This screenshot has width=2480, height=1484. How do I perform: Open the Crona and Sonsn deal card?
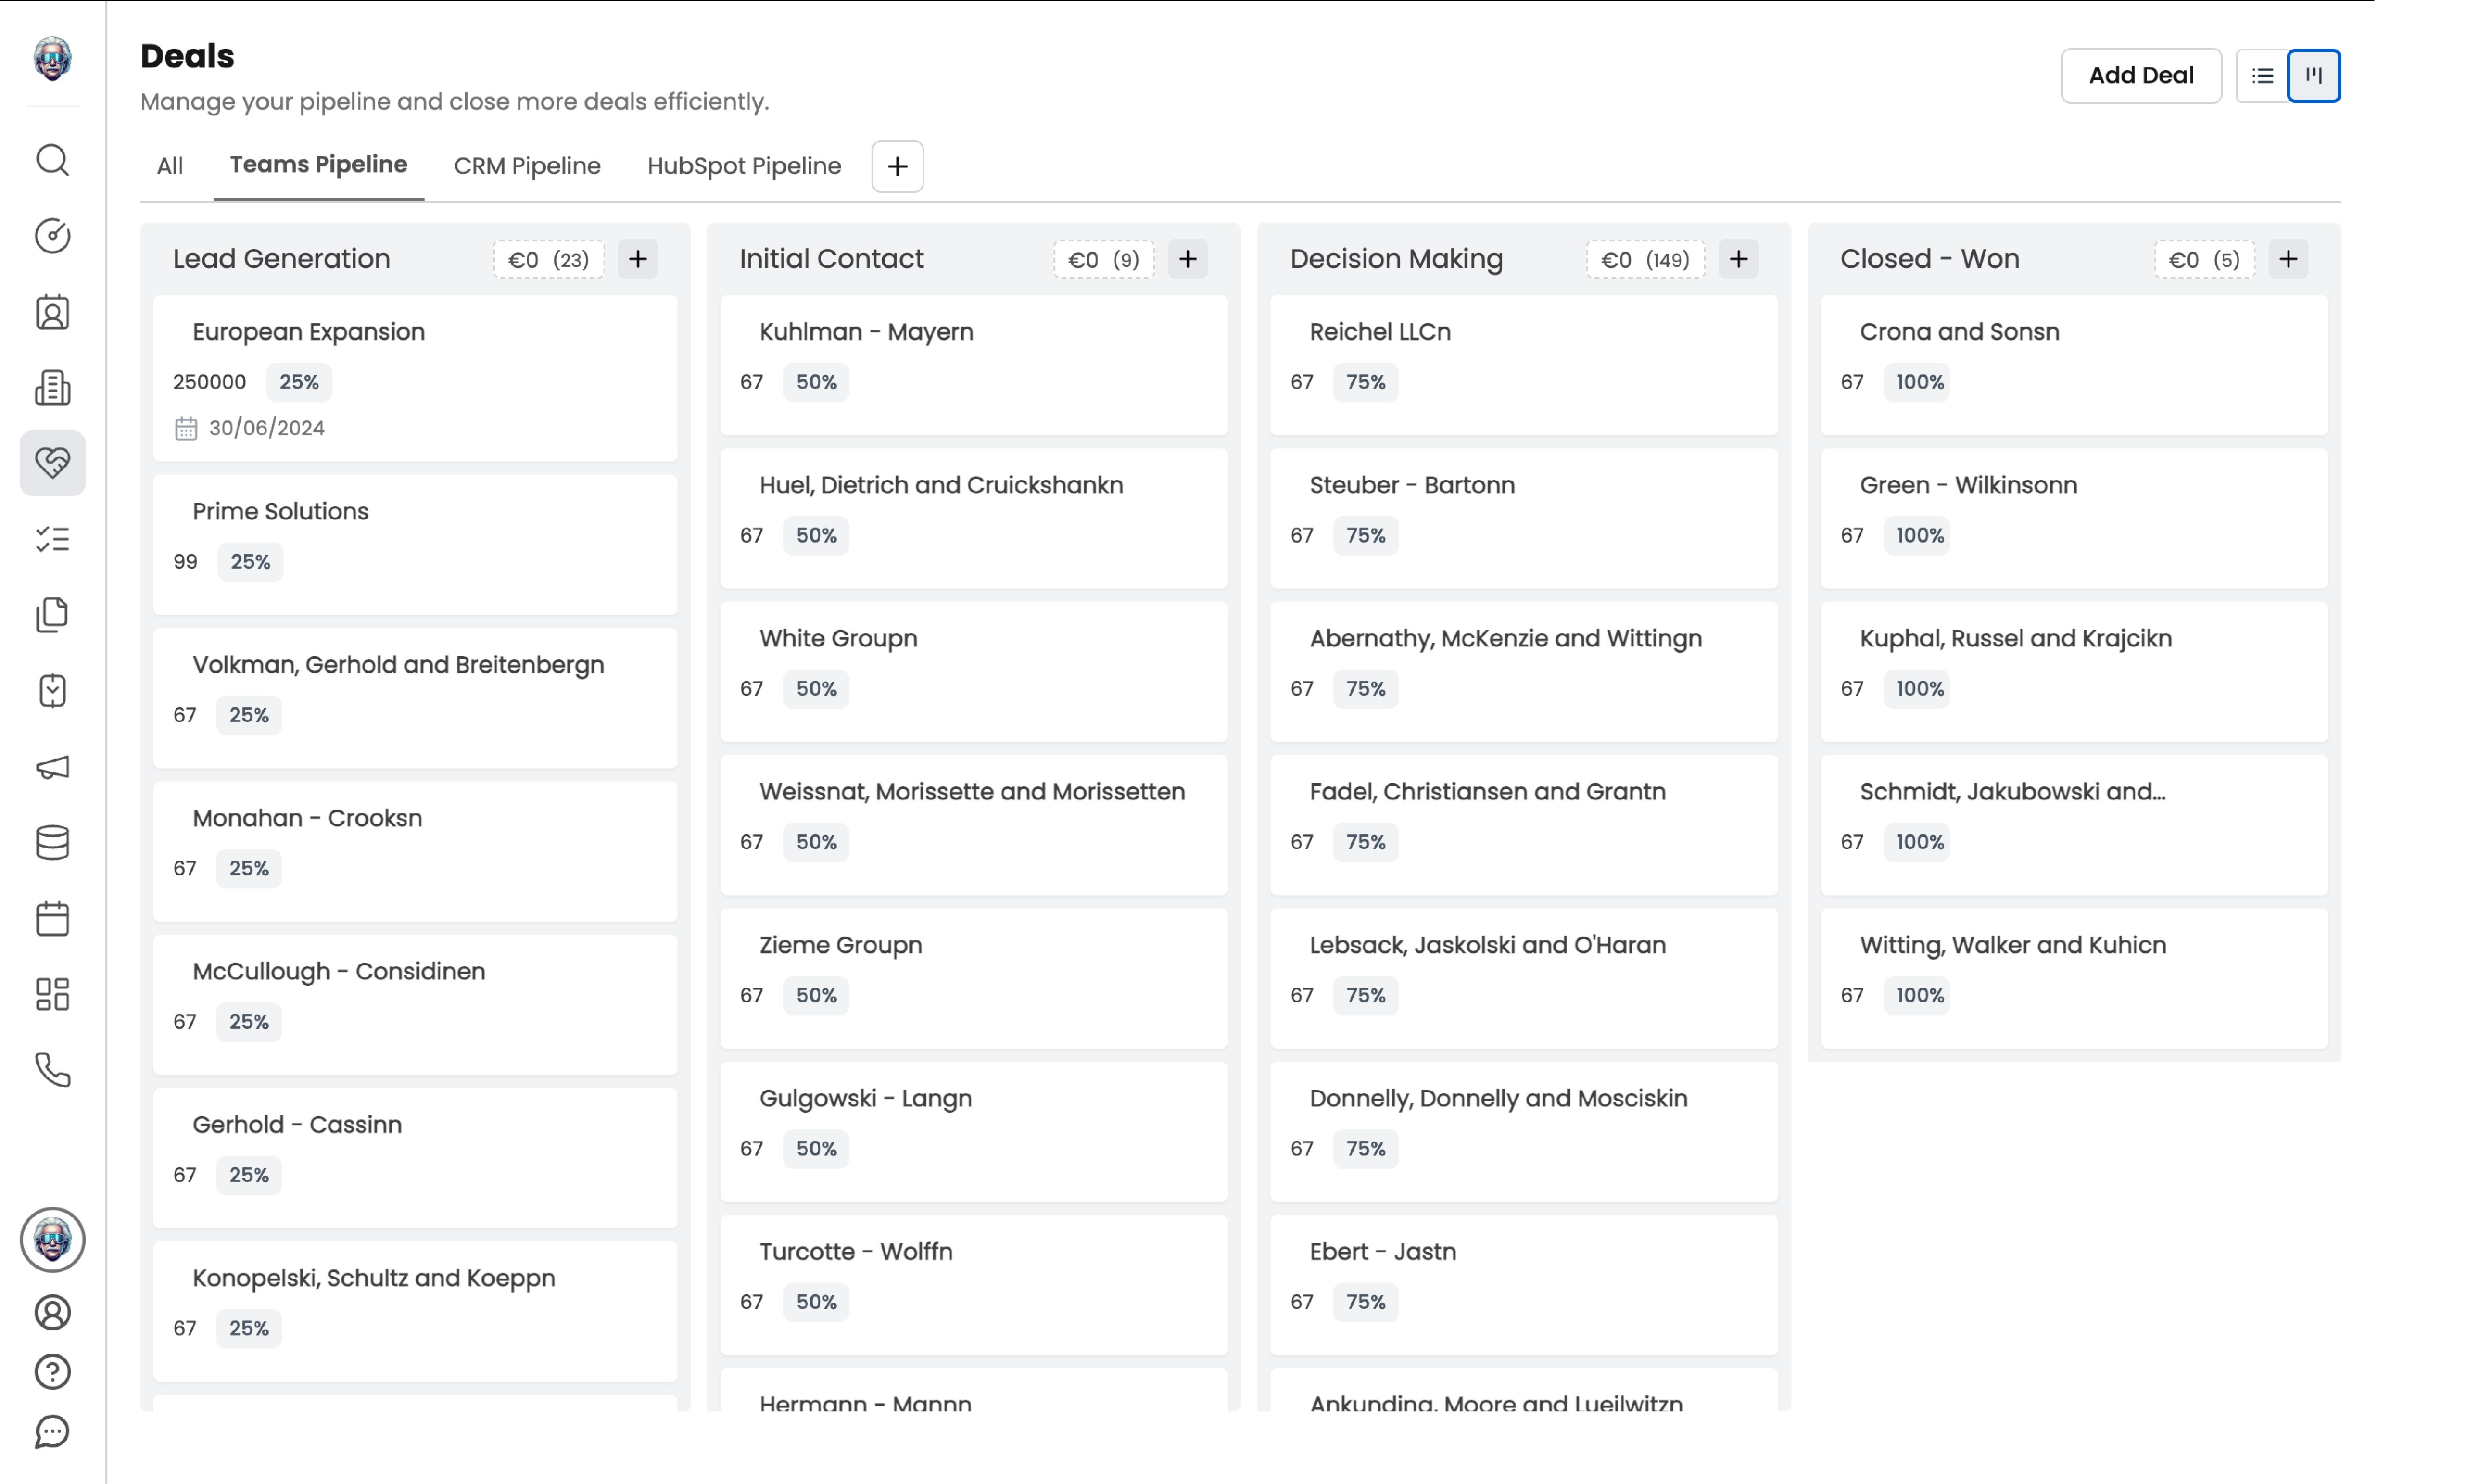(2073, 364)
